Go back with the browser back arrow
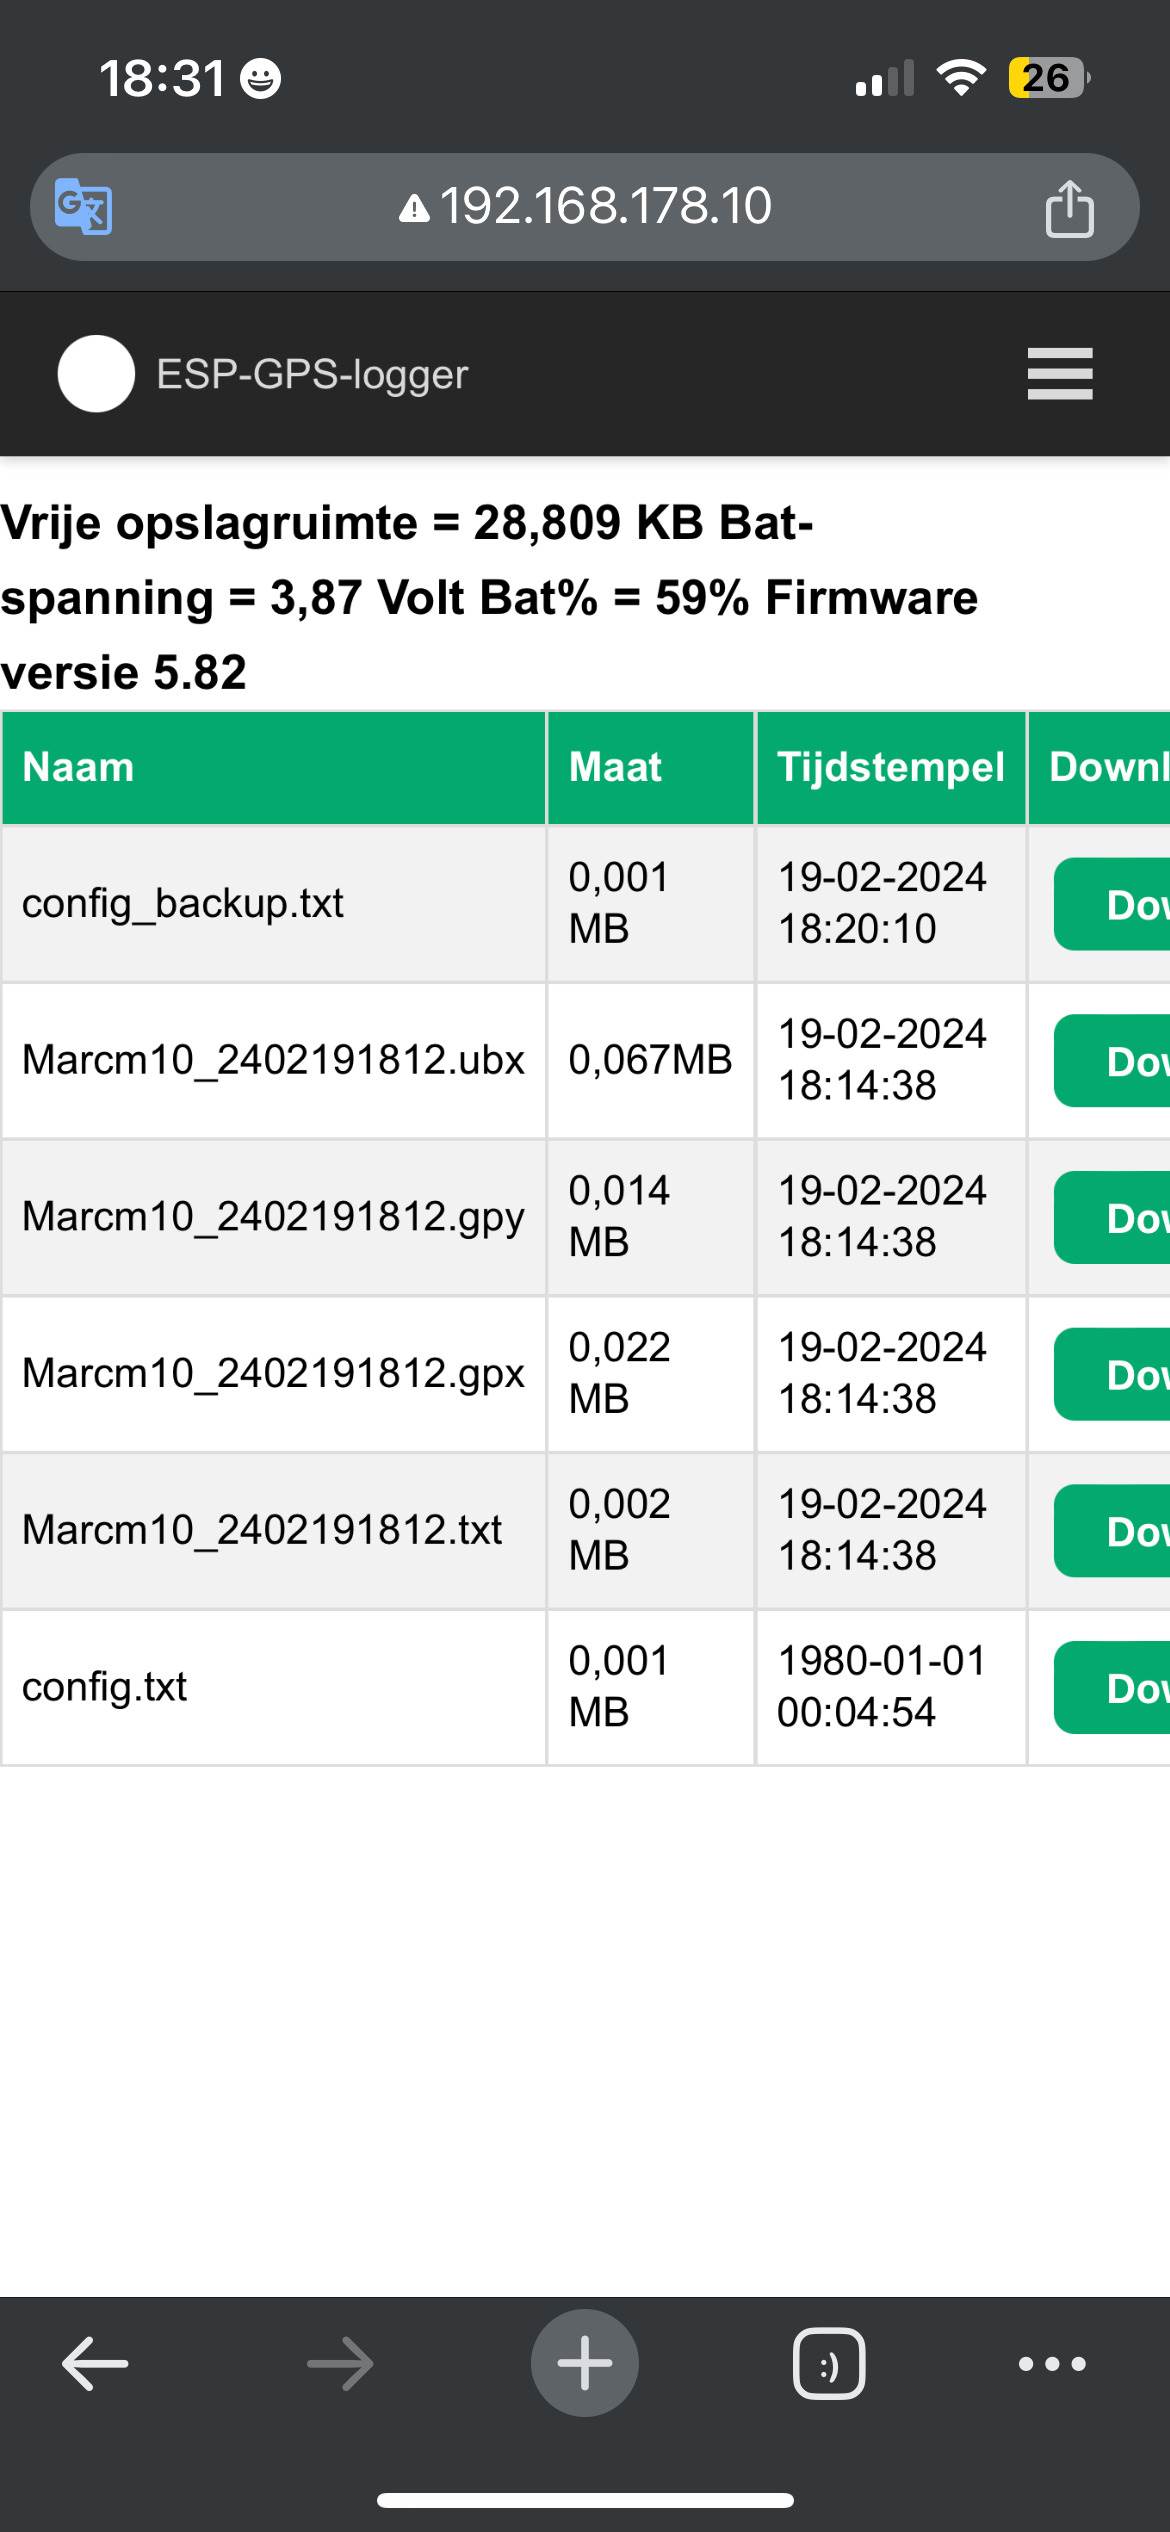 click(95, 2364)
